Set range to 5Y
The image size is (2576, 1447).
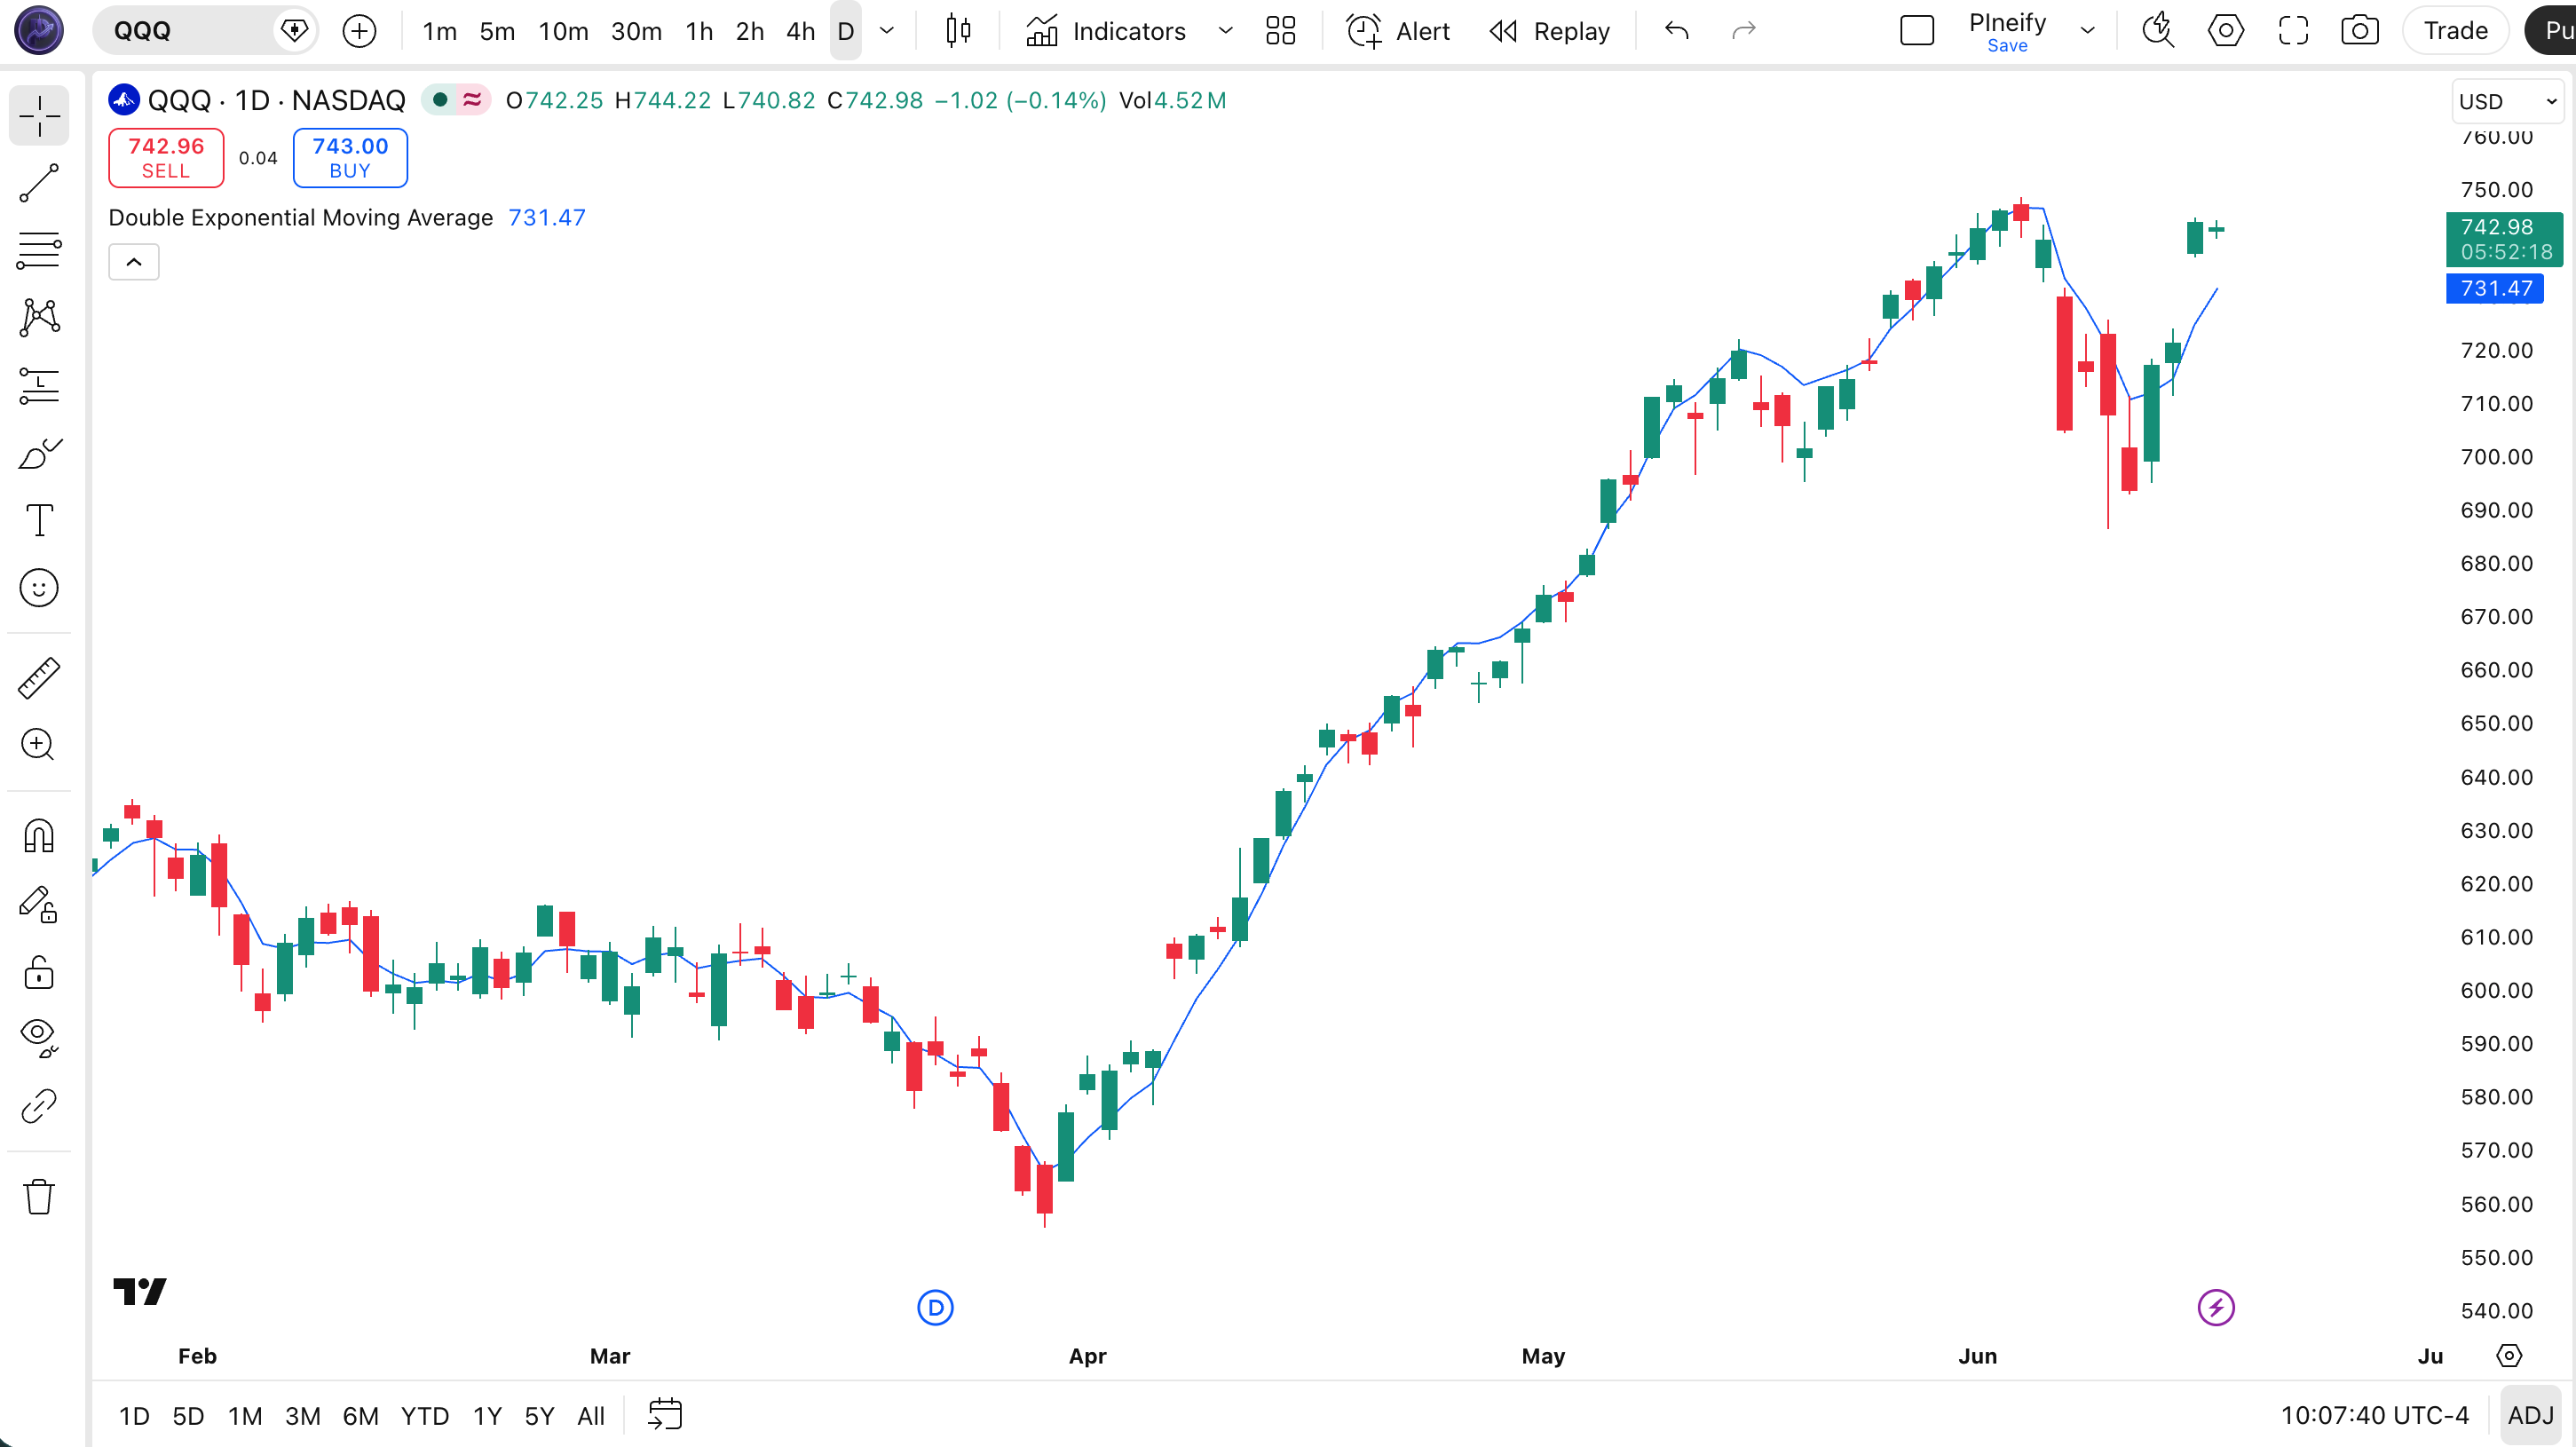(x=539, y=1416)
